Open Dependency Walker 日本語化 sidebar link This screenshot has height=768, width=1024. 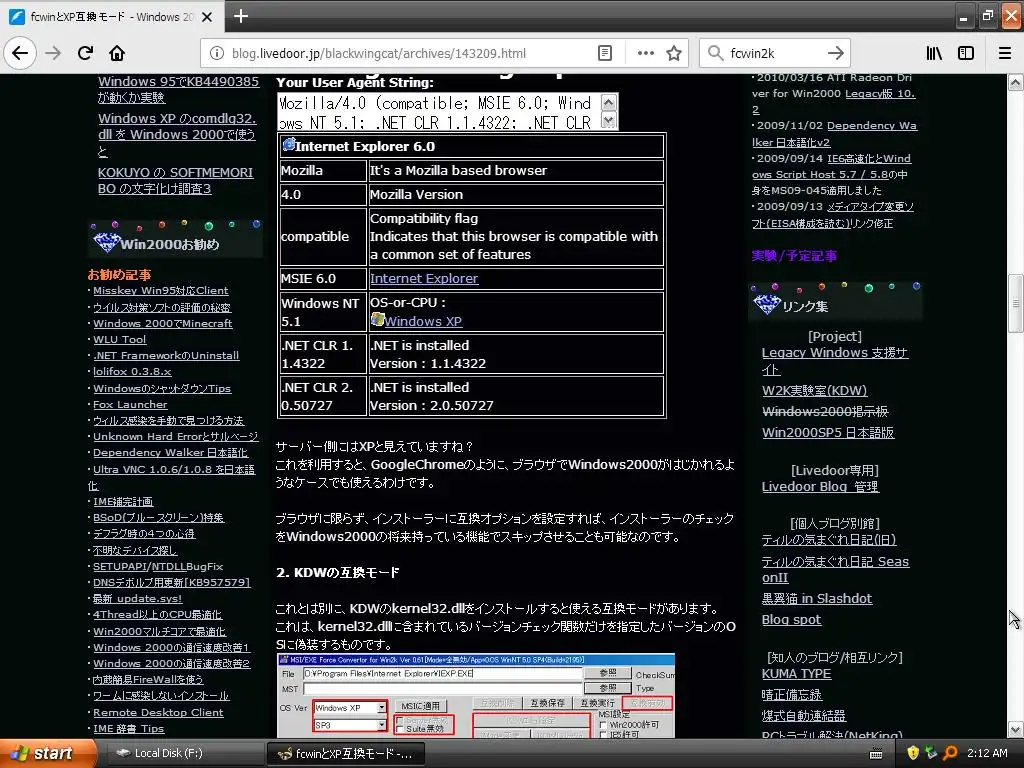(x=170, y=453)
